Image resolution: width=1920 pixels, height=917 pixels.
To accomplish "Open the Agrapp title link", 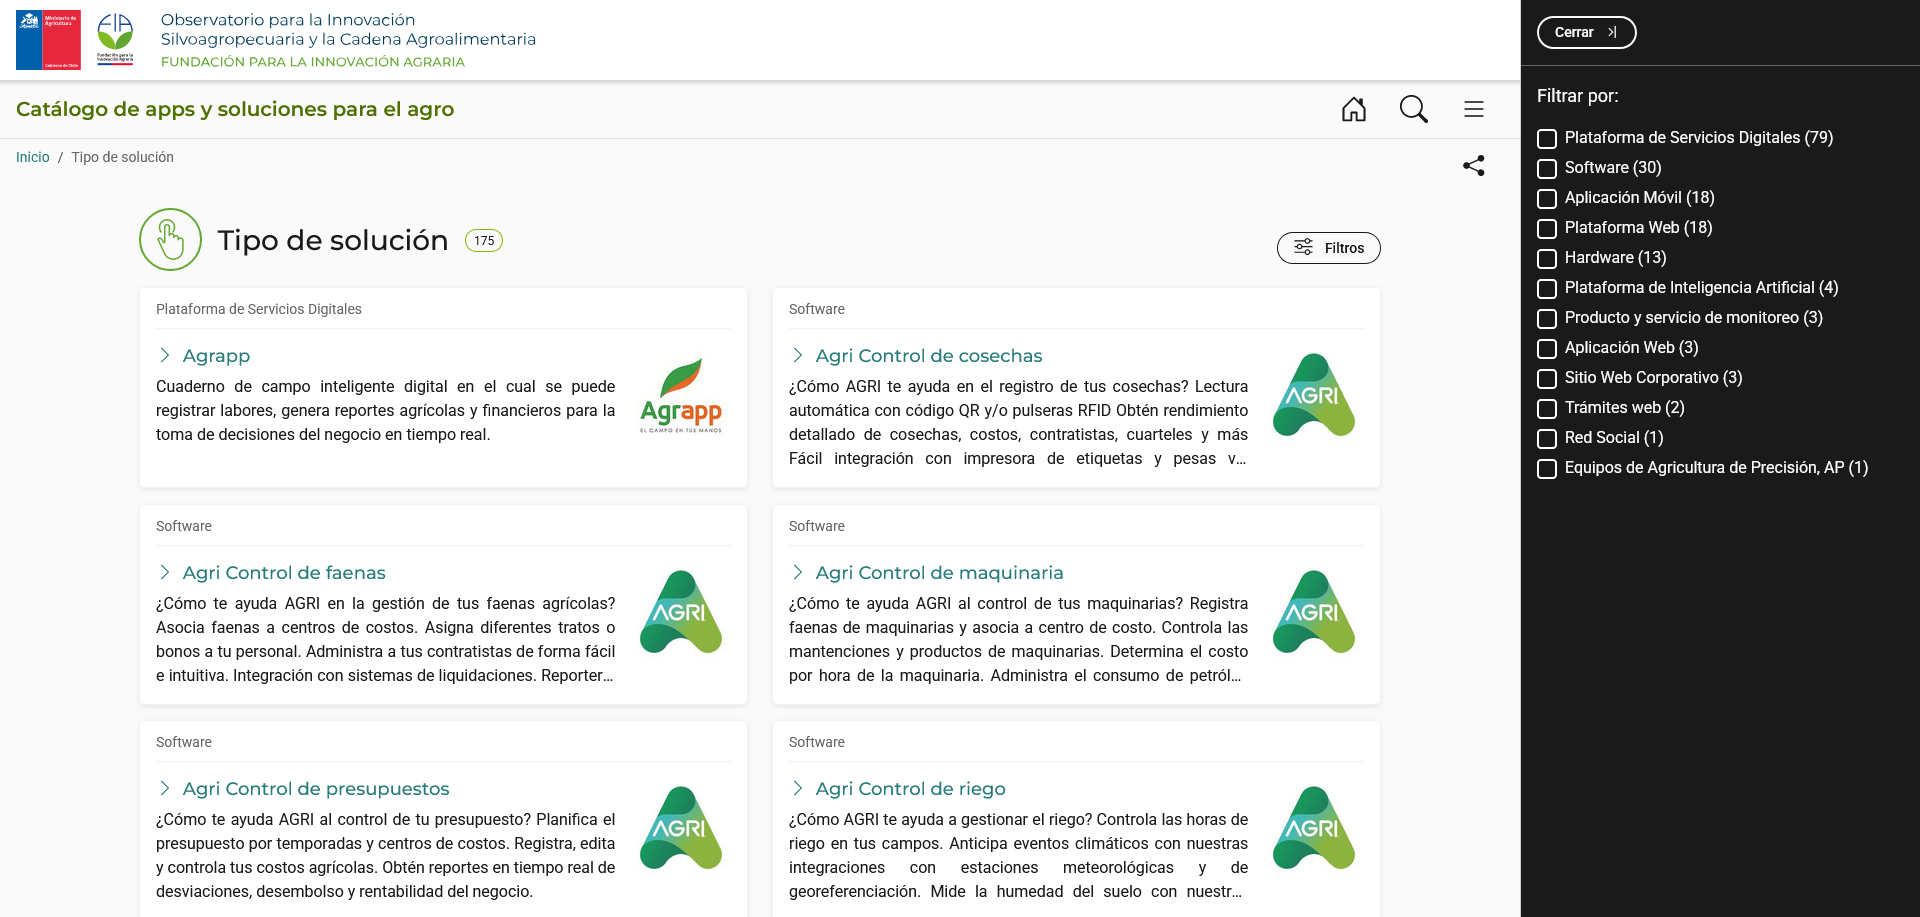I will [x=216, y=356].
